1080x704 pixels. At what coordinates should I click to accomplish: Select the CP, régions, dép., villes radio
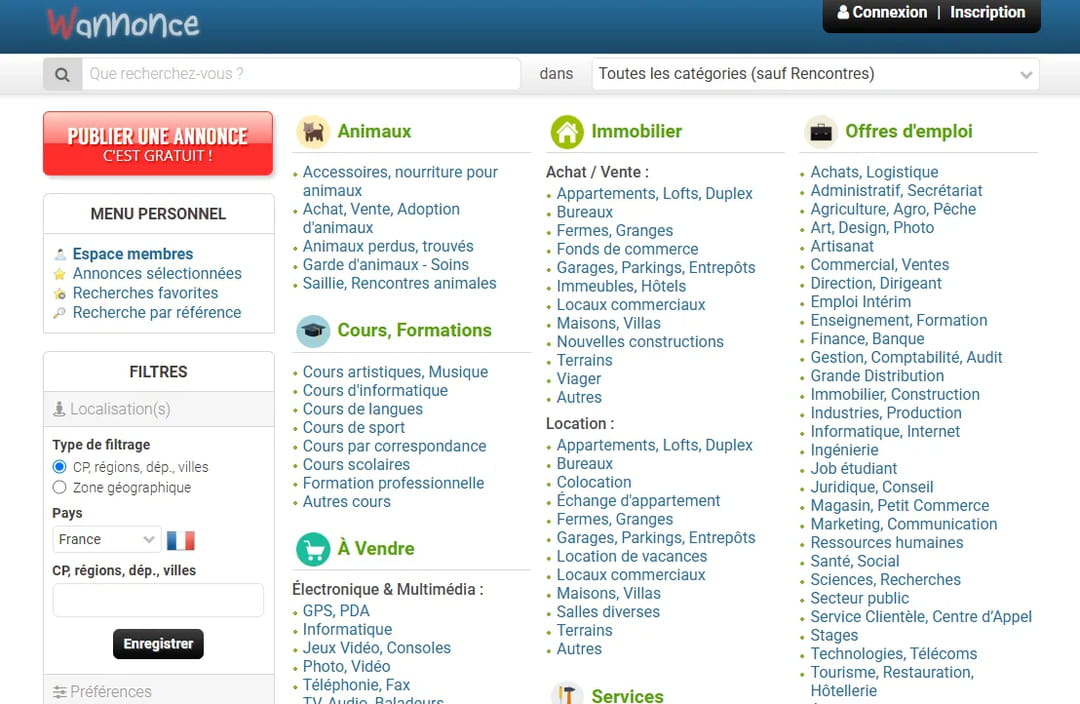tap(60, 467)
